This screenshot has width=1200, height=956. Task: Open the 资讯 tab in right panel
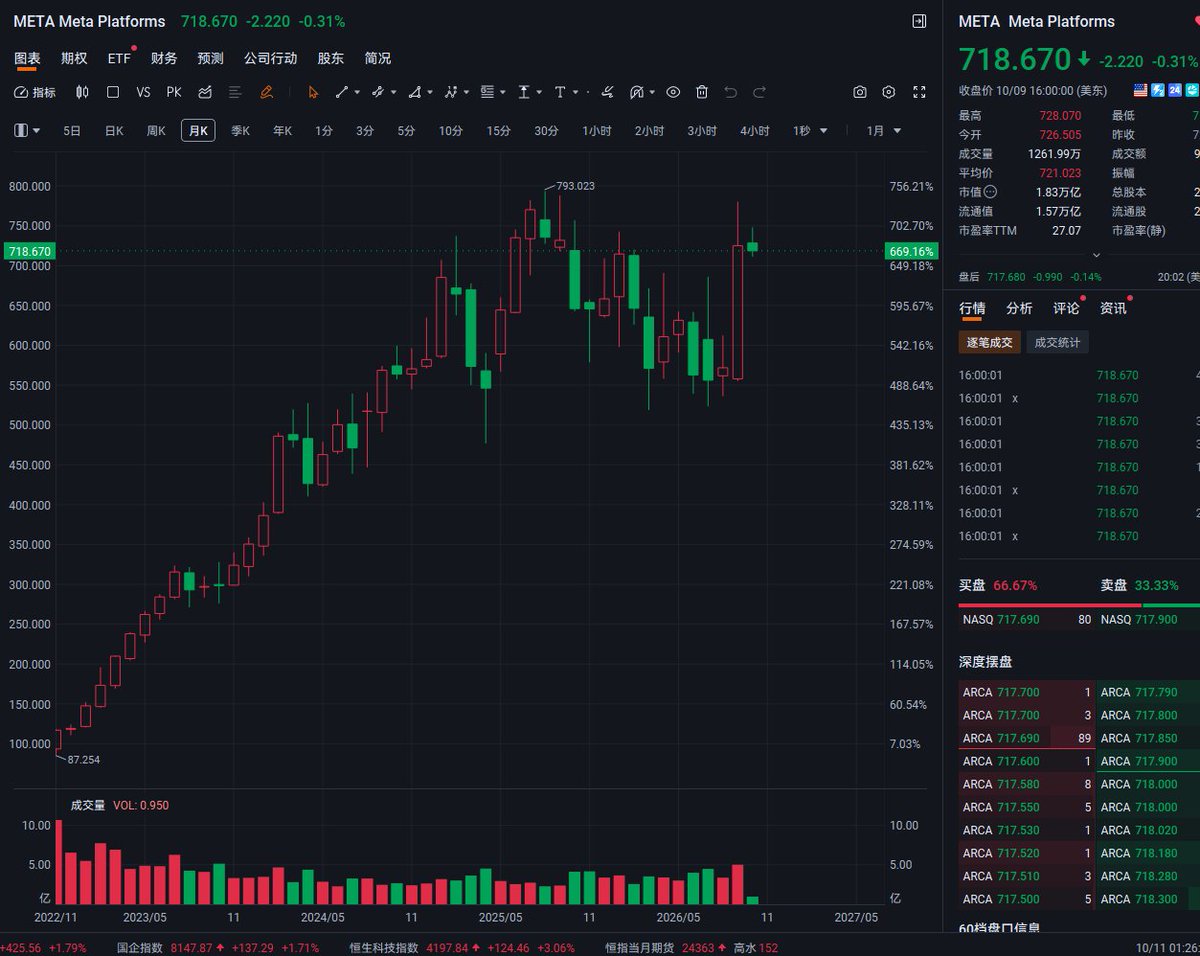[x=1113, y=308]
